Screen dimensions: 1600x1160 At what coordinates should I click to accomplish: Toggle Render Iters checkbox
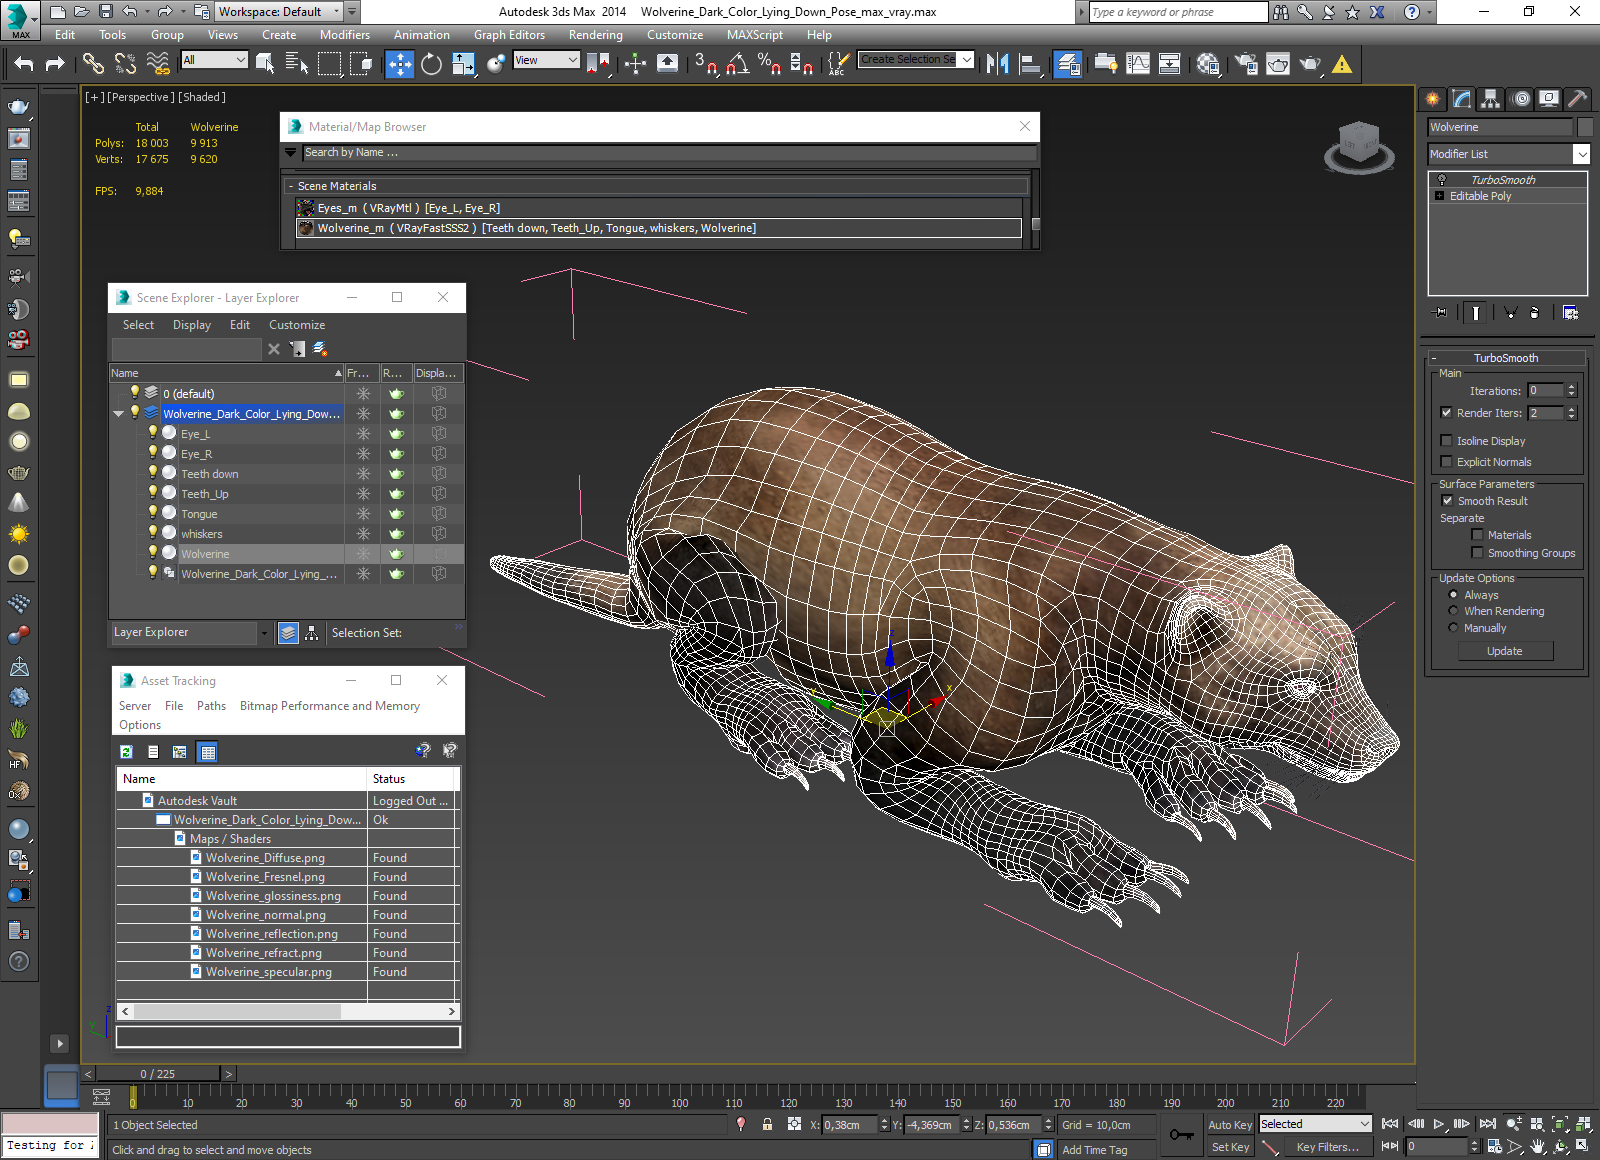1446,413
